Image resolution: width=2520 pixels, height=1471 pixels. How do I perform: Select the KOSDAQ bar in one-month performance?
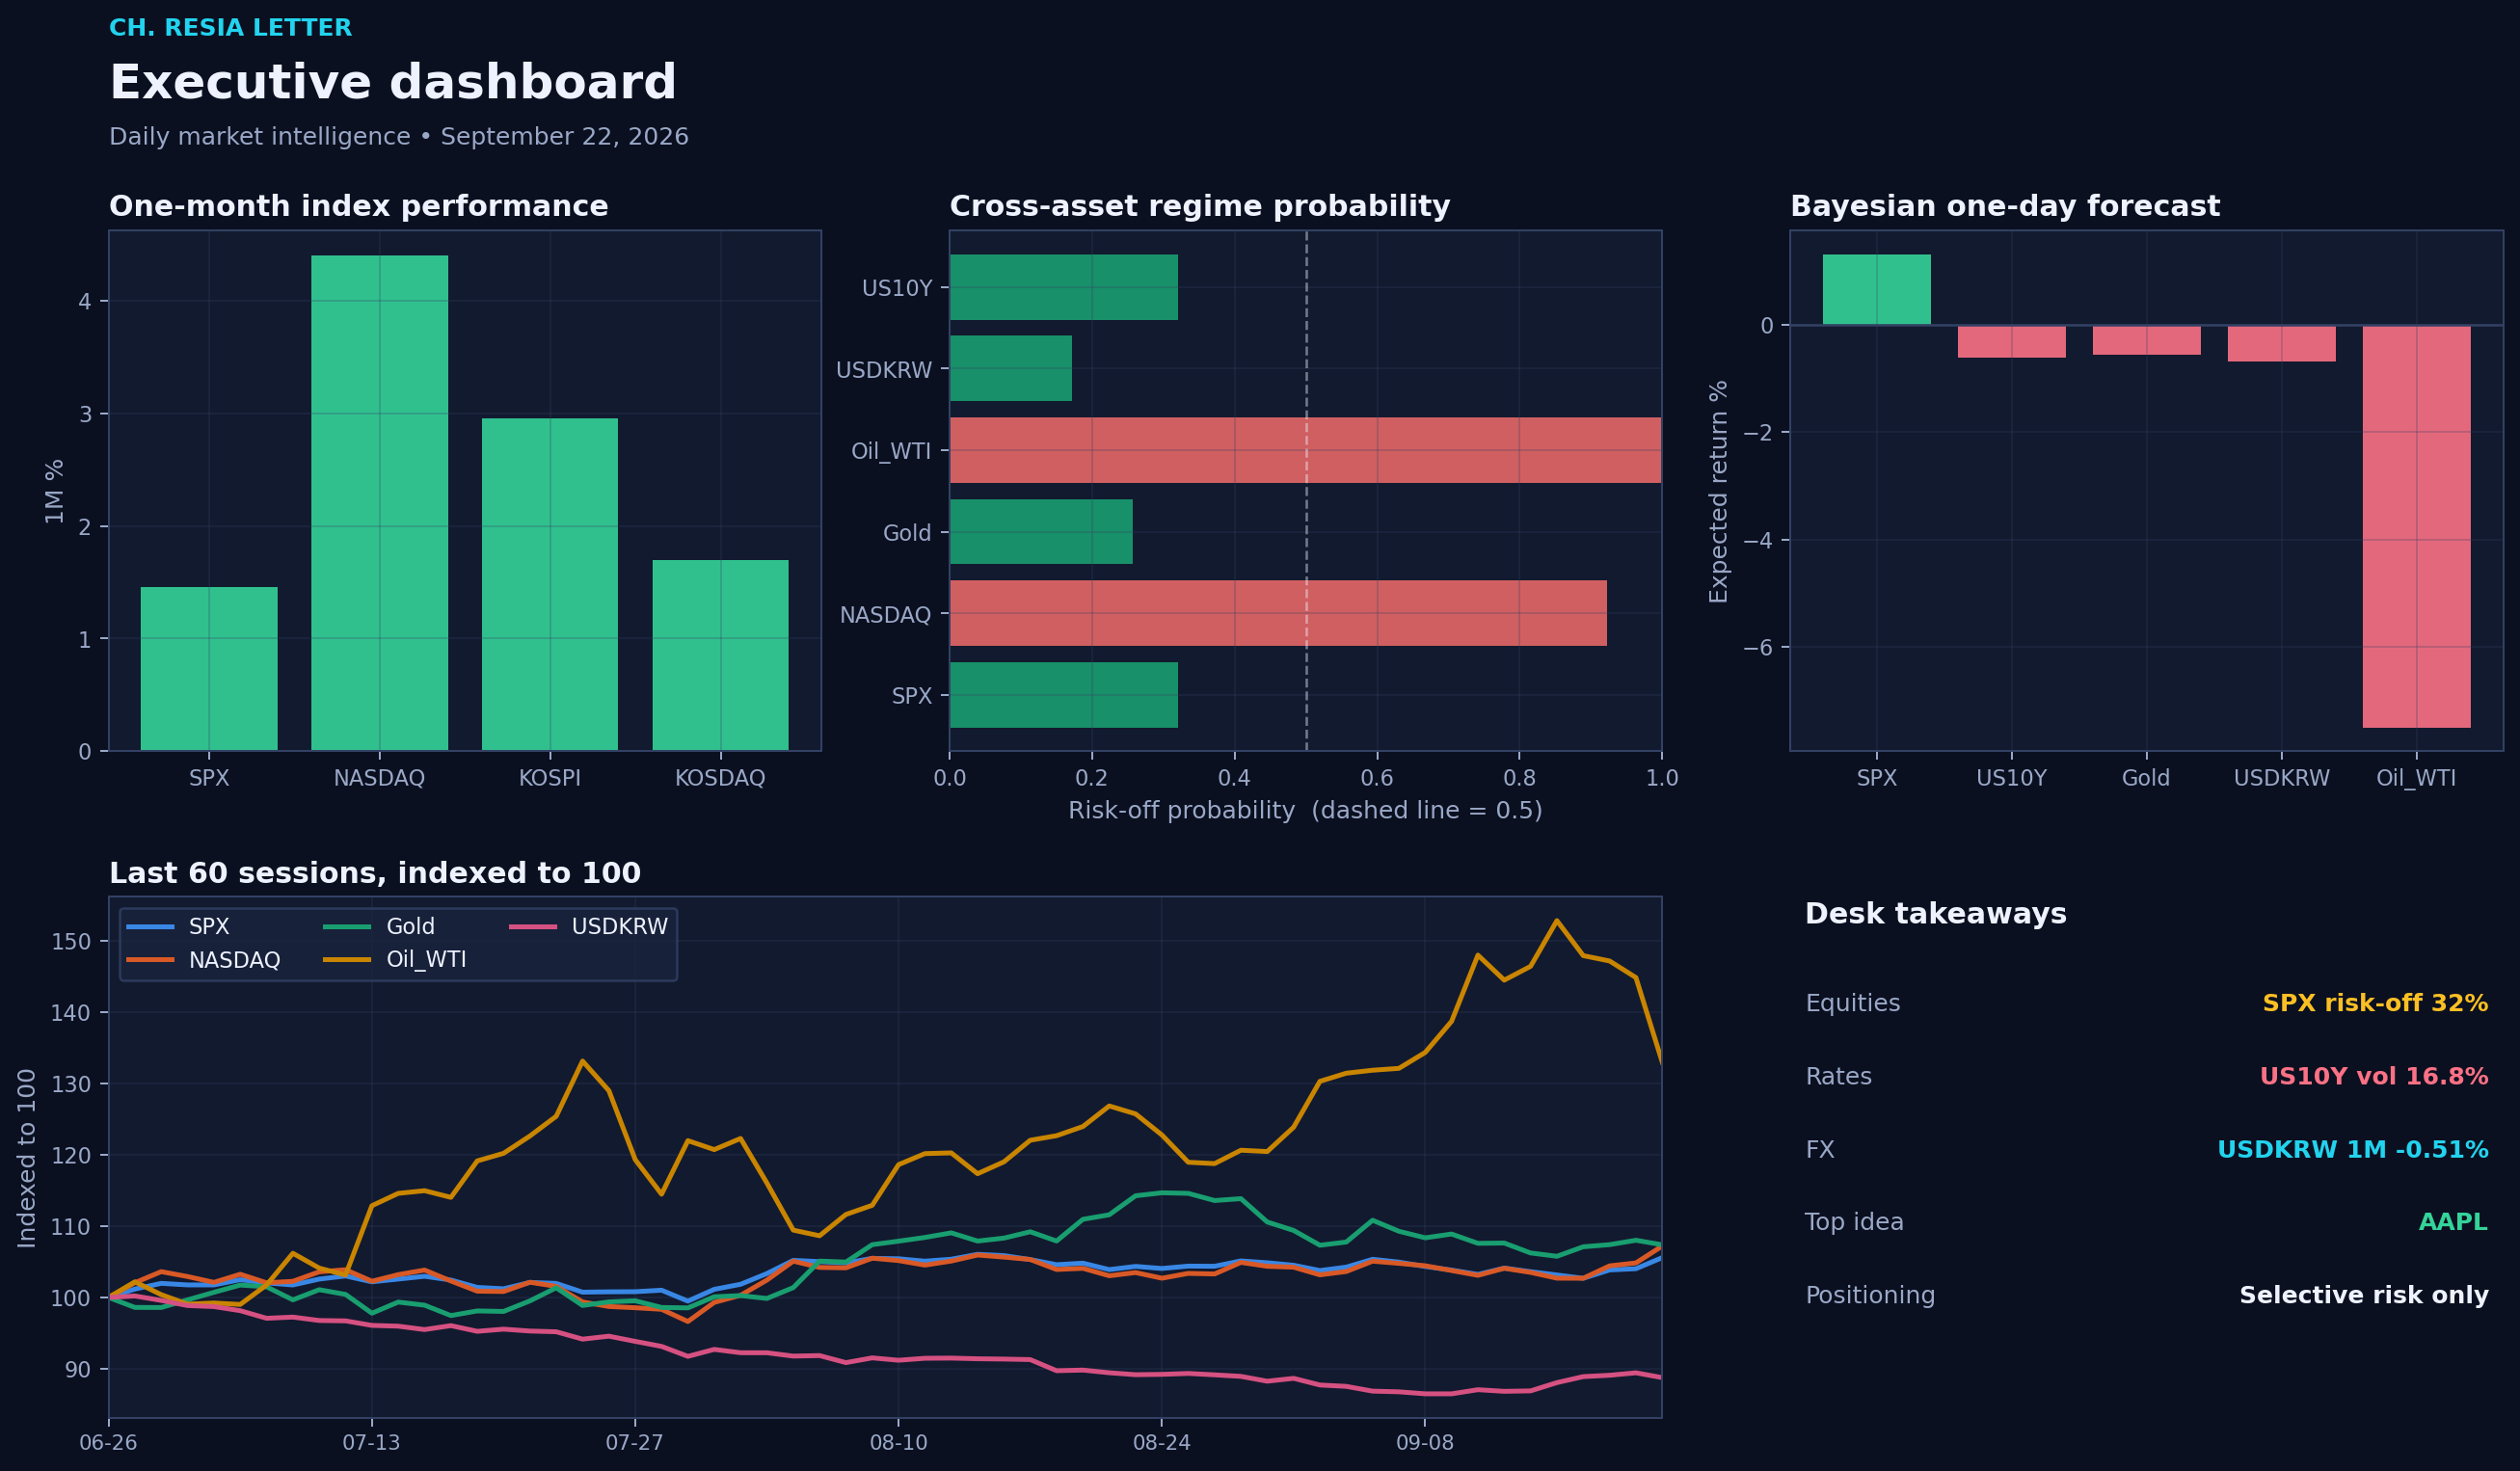pos(720,655)
